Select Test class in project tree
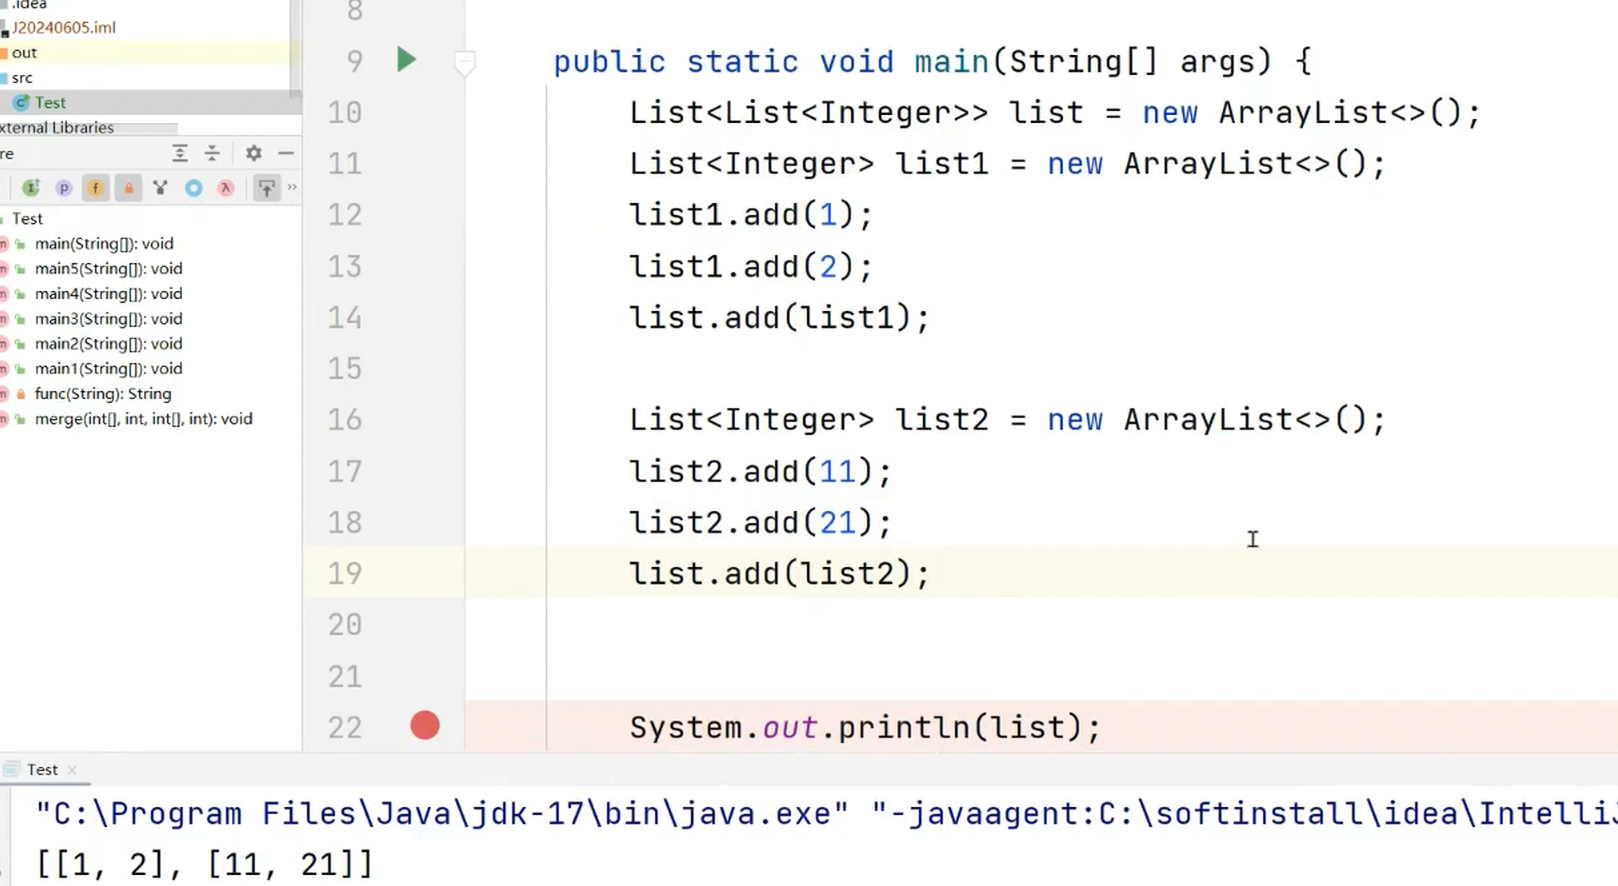The width and height of the screenshot is (1618, 886). point(50,102)
